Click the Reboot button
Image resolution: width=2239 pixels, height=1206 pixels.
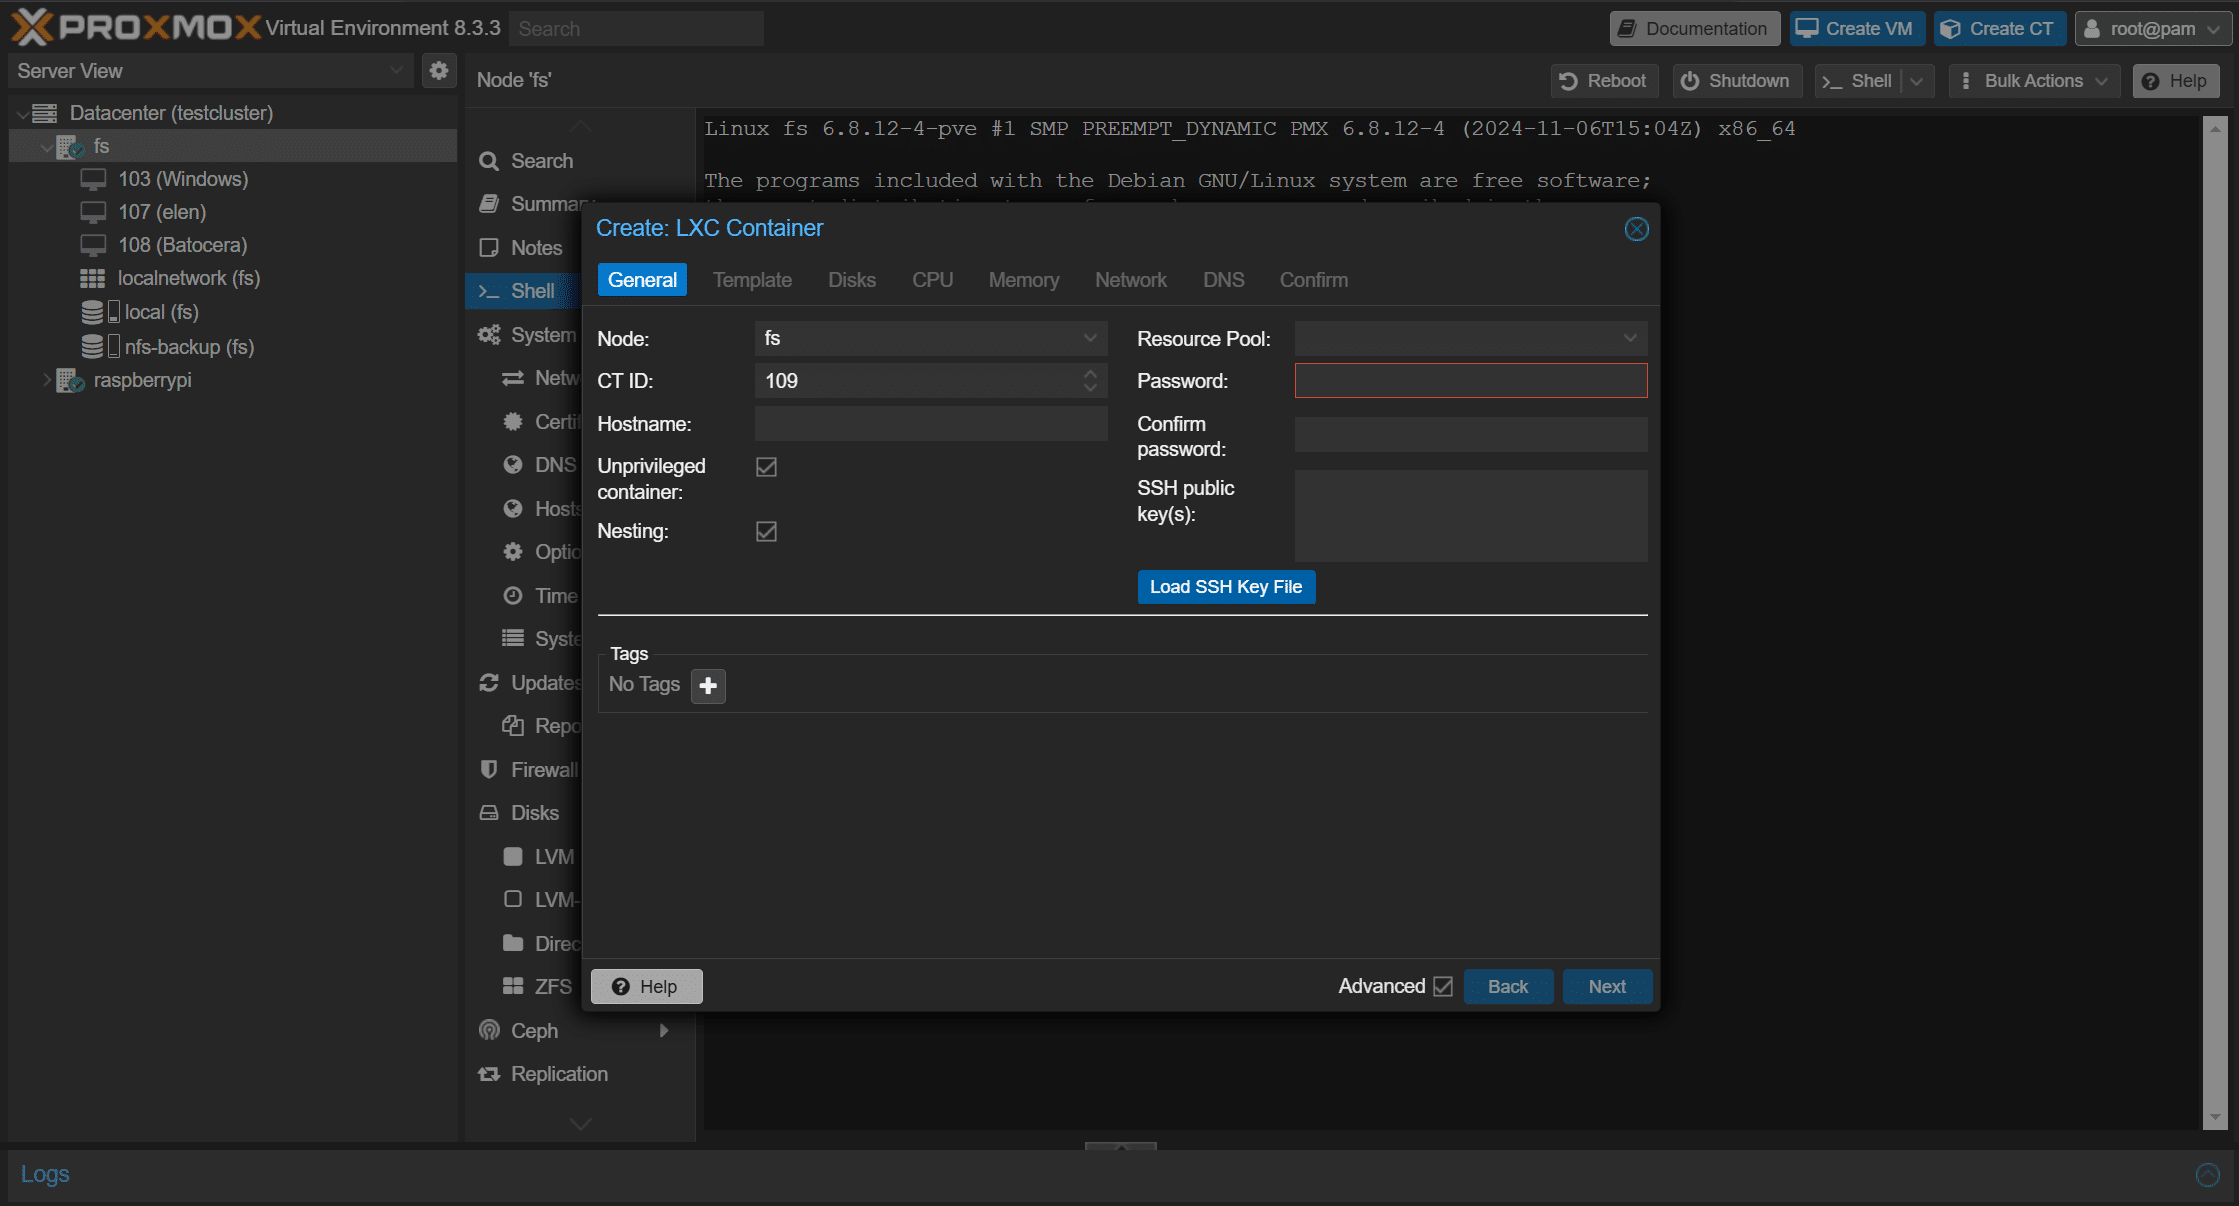pyautogui.click(x=1604, y=81)
